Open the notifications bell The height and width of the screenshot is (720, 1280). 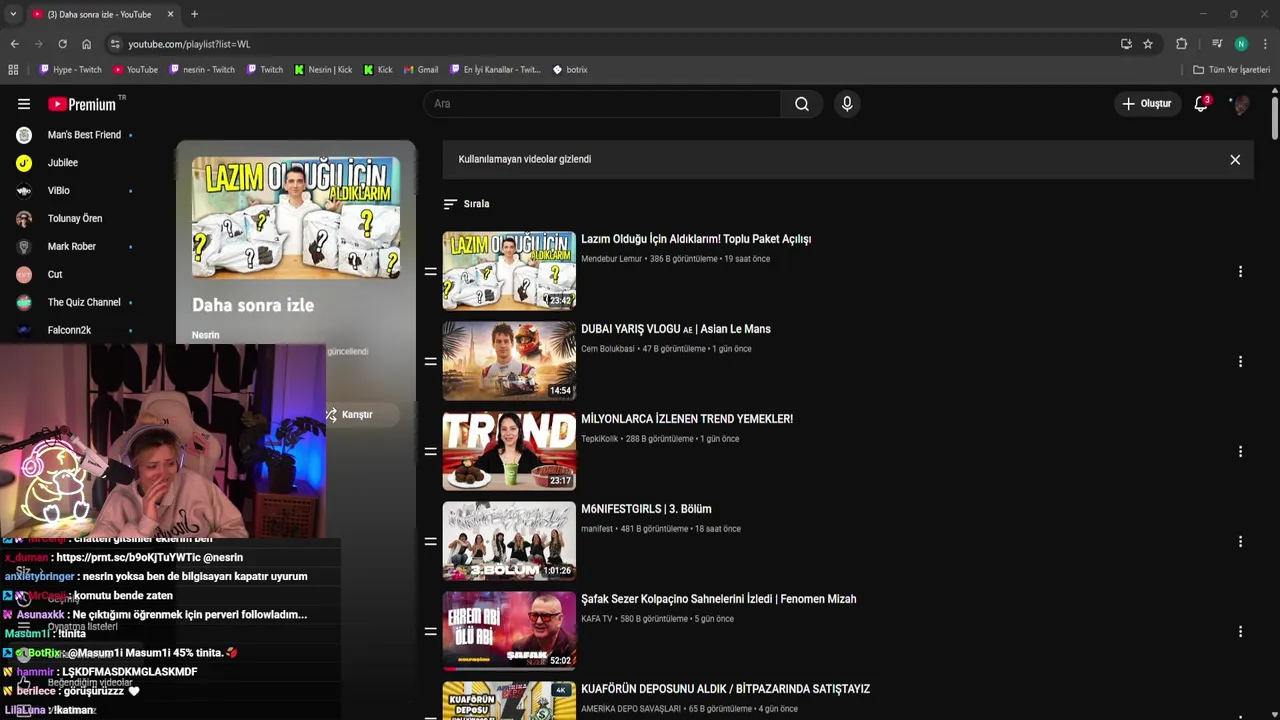pyautogui.click(x=1201, y=104)
